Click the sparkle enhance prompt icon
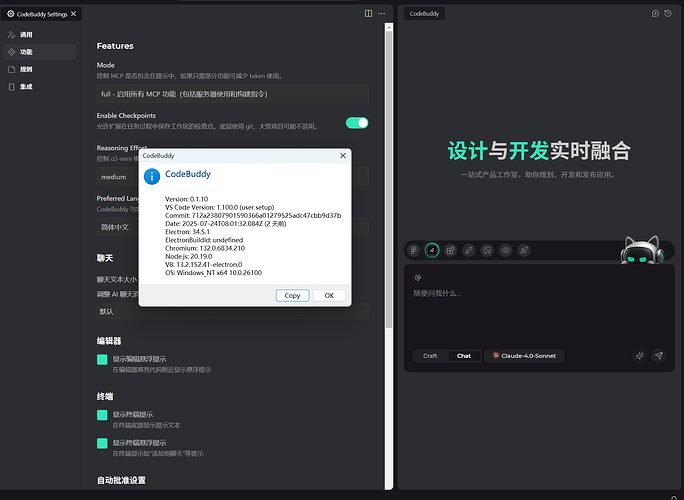Viewport: 684px width, 500px height. coord(640,356)
